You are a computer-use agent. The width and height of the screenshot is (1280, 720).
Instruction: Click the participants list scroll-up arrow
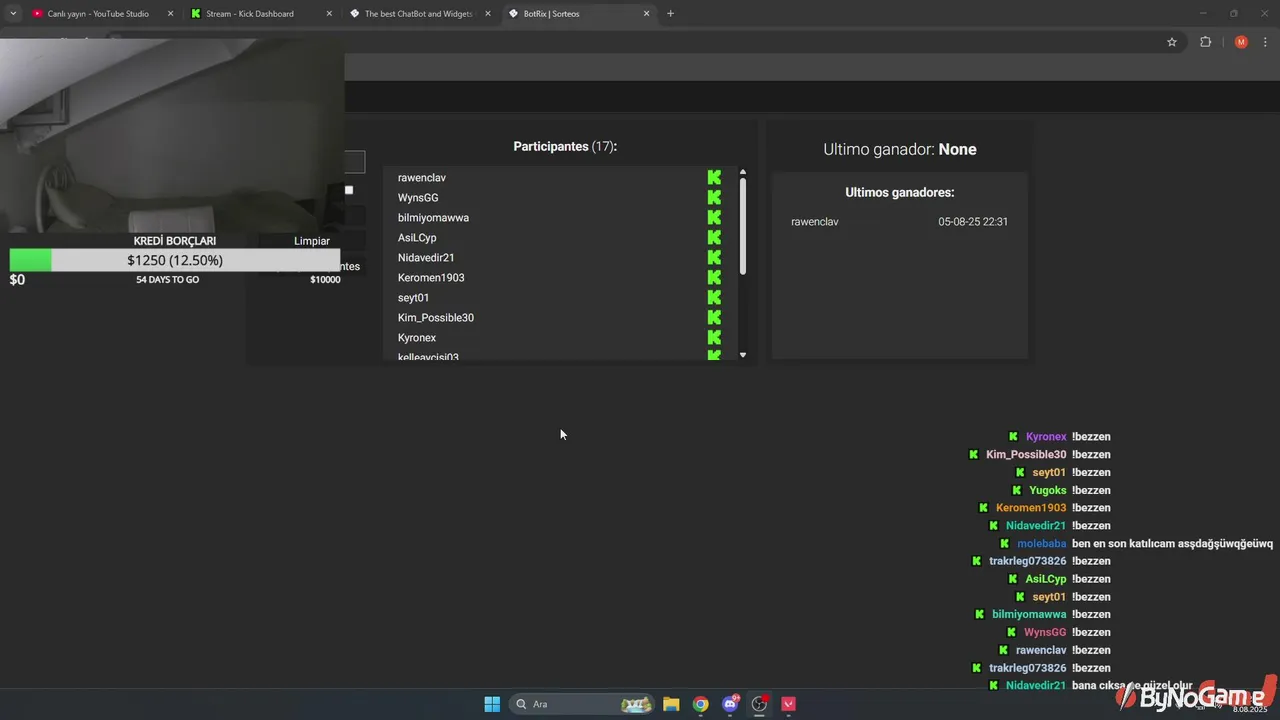point(742,172)
